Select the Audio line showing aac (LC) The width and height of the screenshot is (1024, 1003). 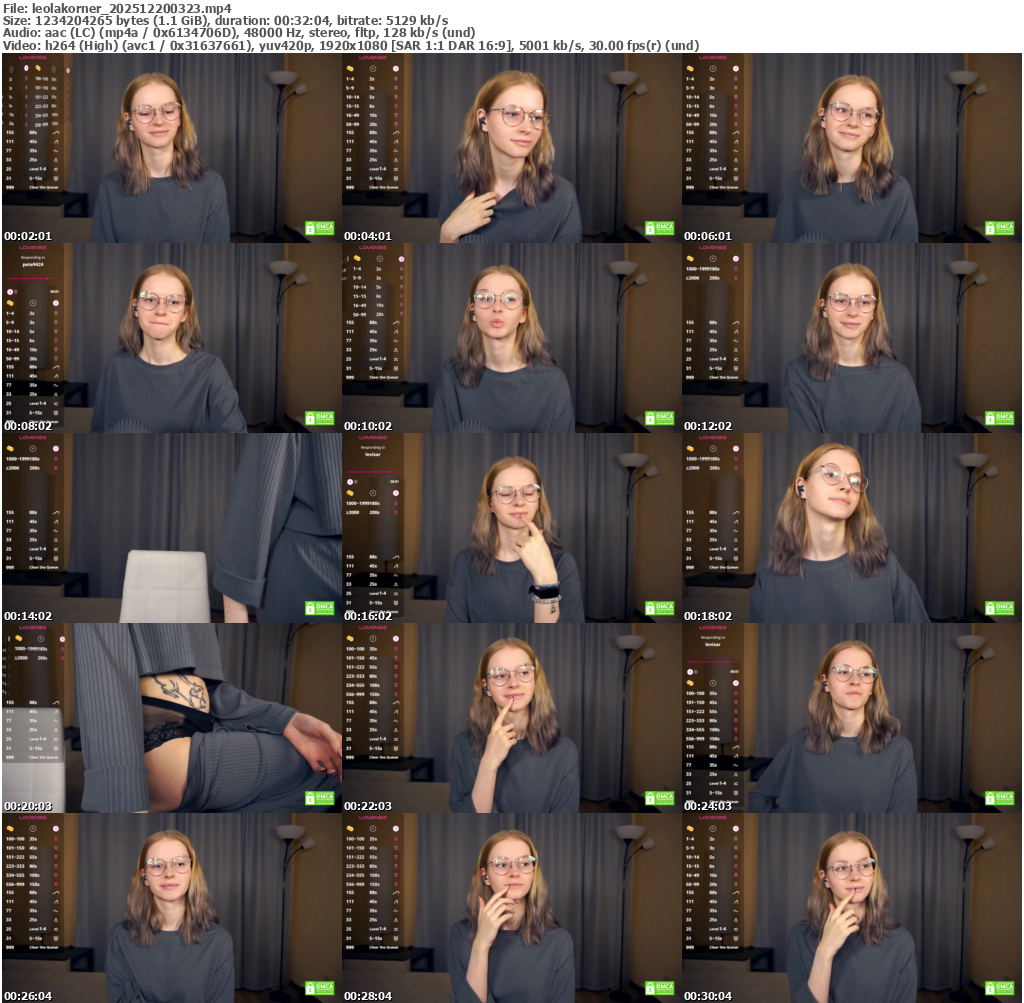pos(239,33)
